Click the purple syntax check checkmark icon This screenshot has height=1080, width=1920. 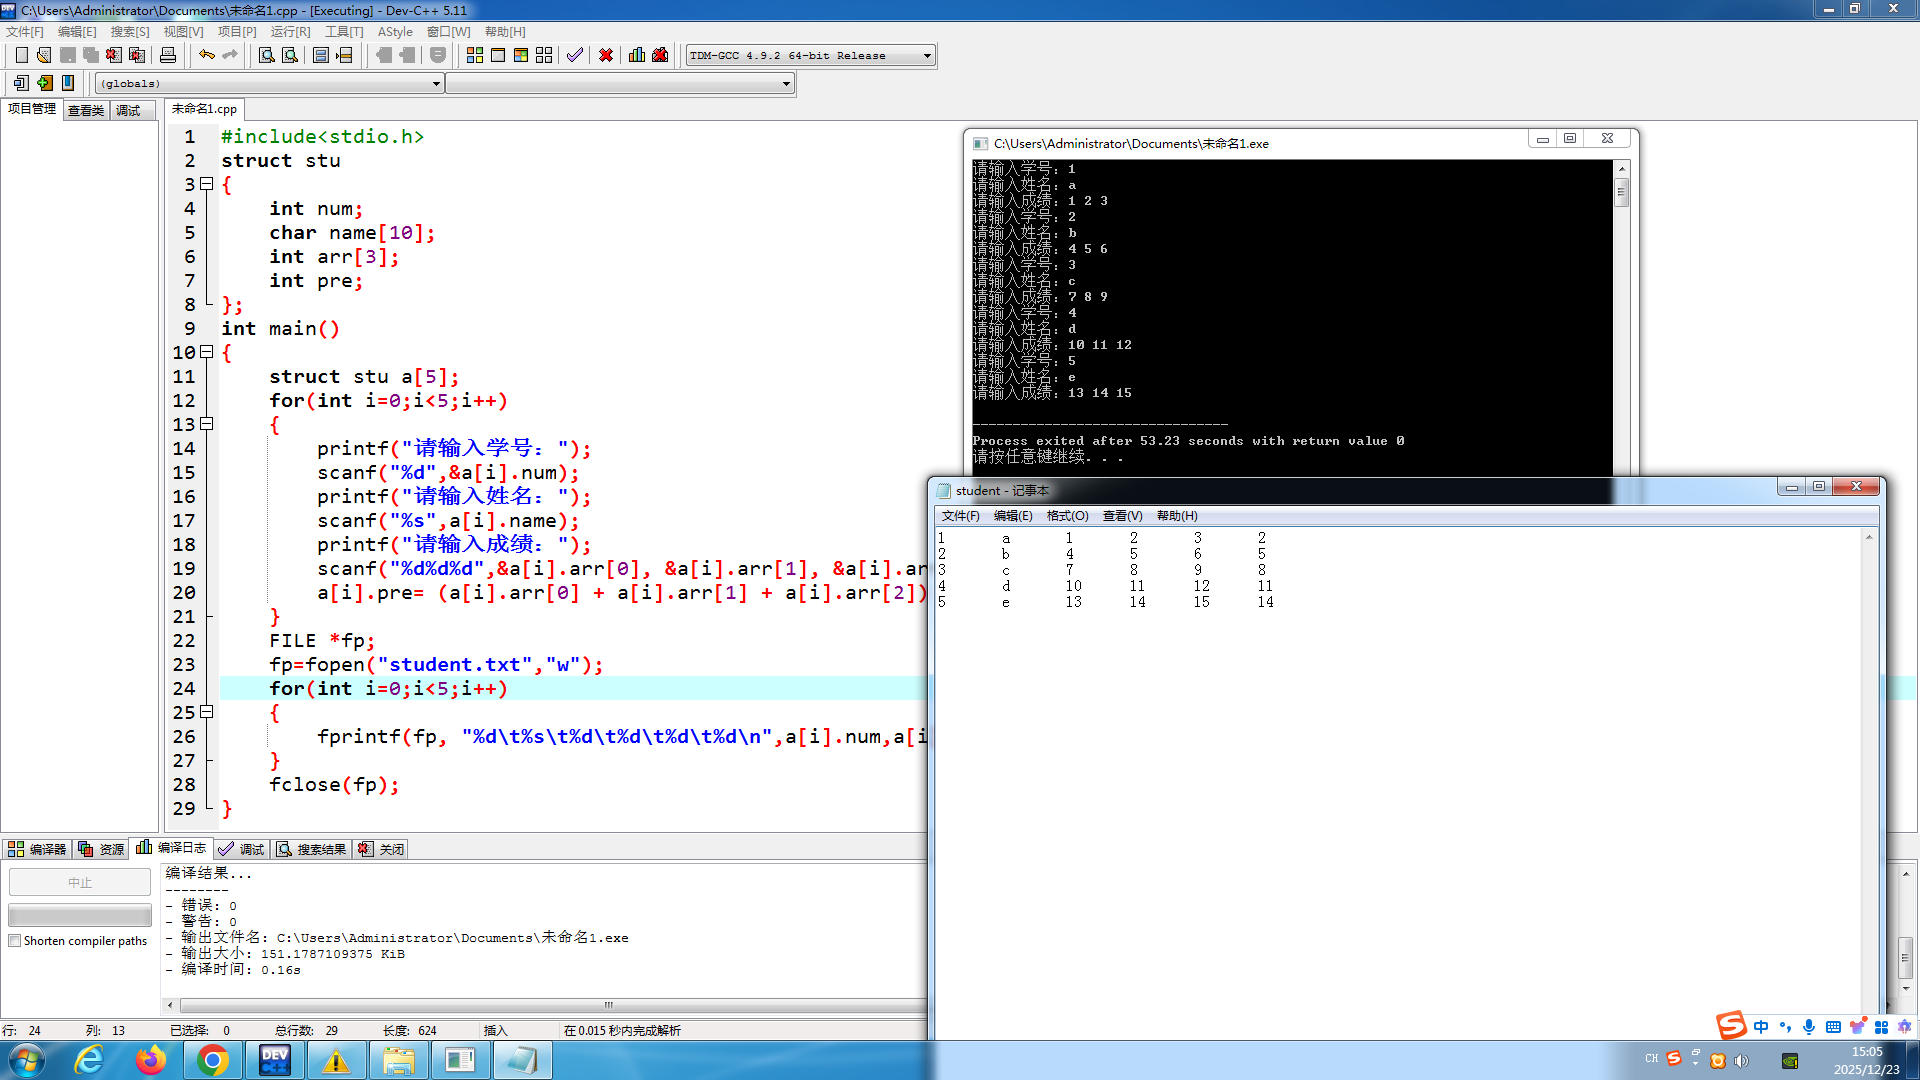pyautogui.click(x=574, y=55)
